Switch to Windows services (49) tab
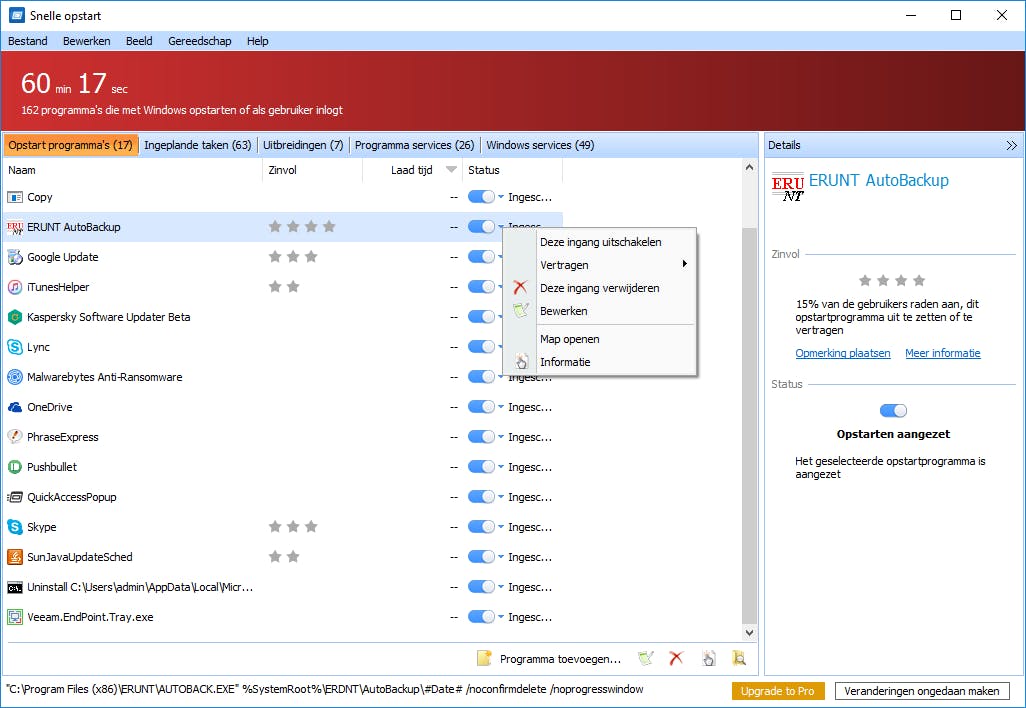1026x708 pixels. coord(540,145)
